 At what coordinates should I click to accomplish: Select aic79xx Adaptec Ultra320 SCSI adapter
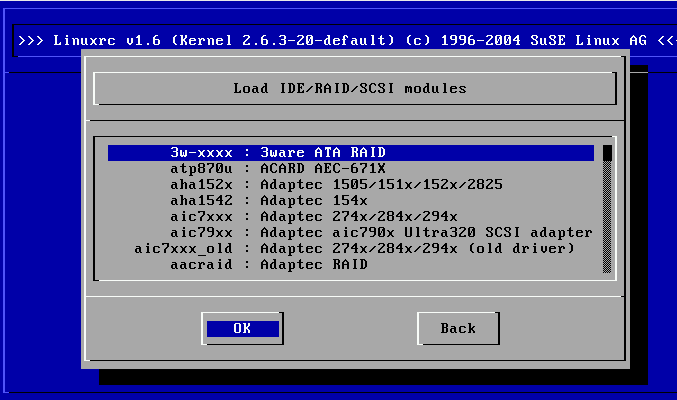coord(351,233)
